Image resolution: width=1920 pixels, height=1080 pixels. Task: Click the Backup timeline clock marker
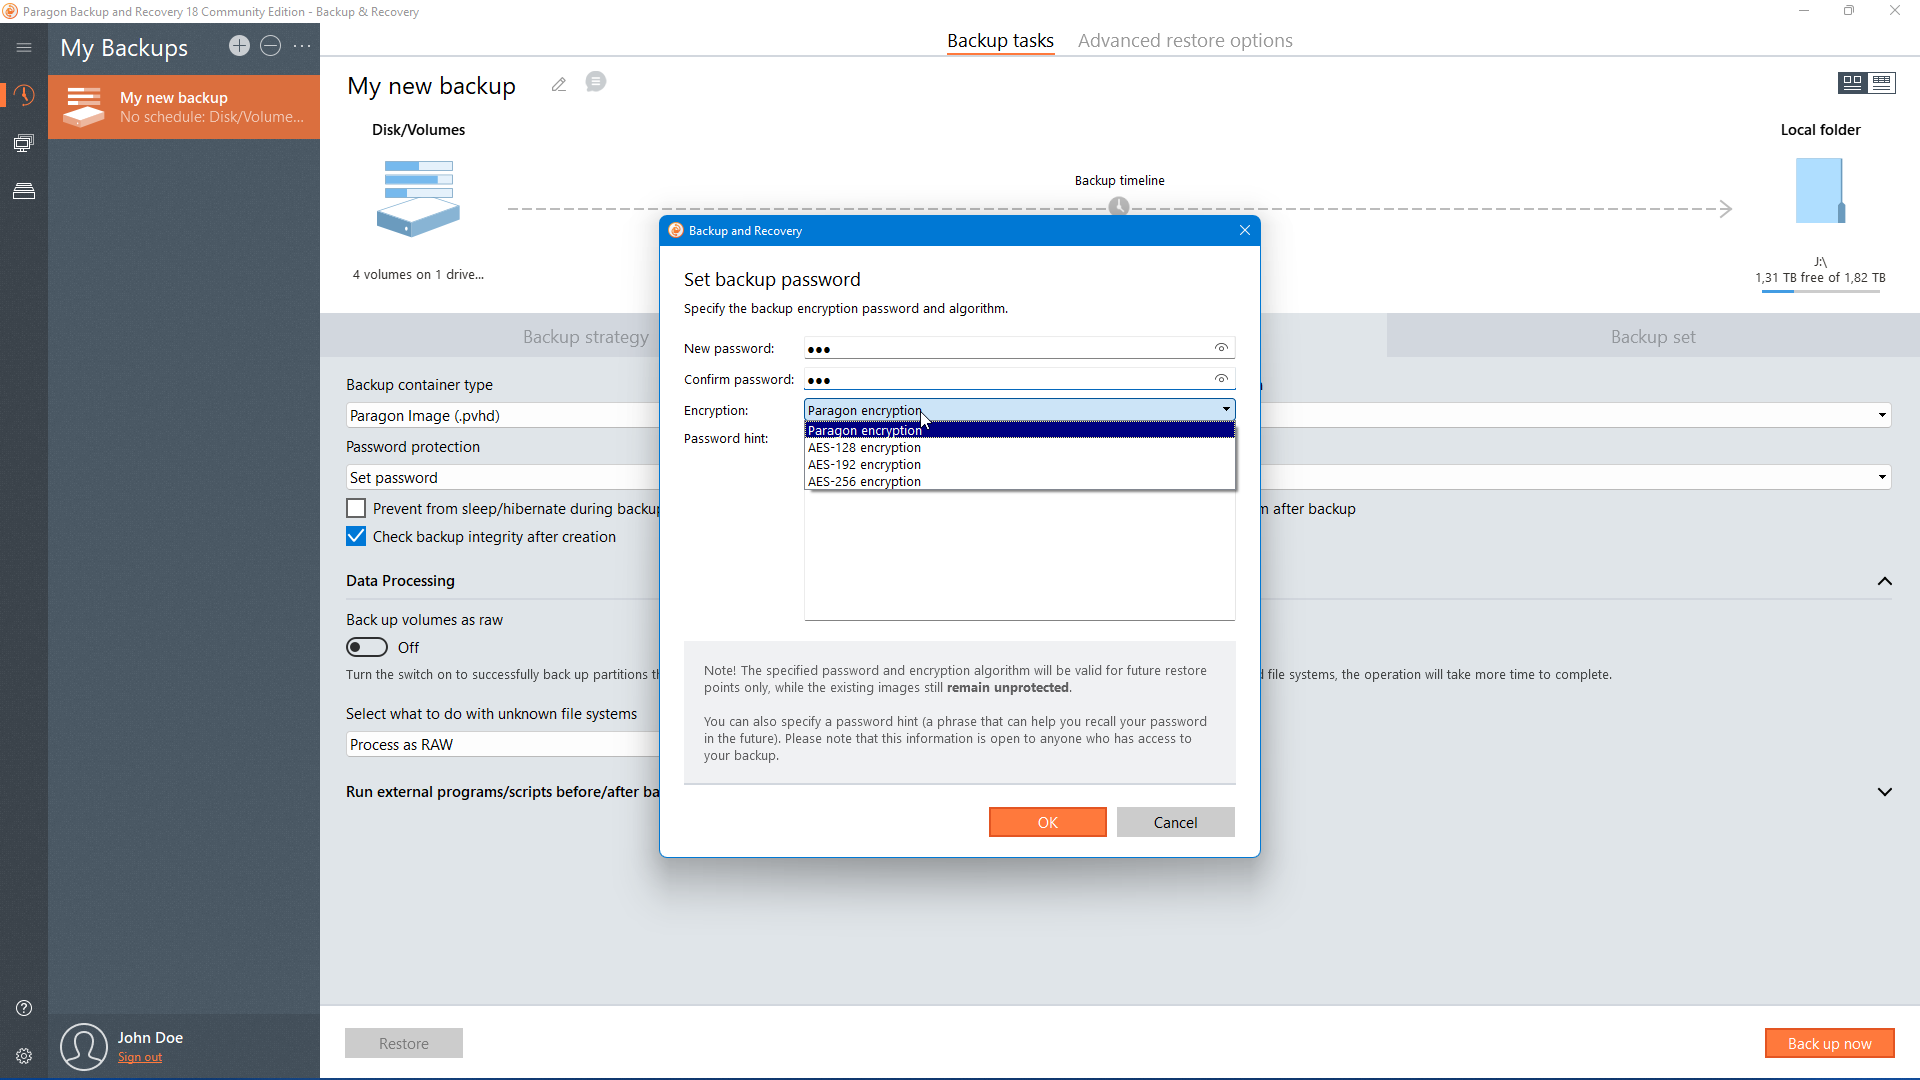click(1119, 206)
